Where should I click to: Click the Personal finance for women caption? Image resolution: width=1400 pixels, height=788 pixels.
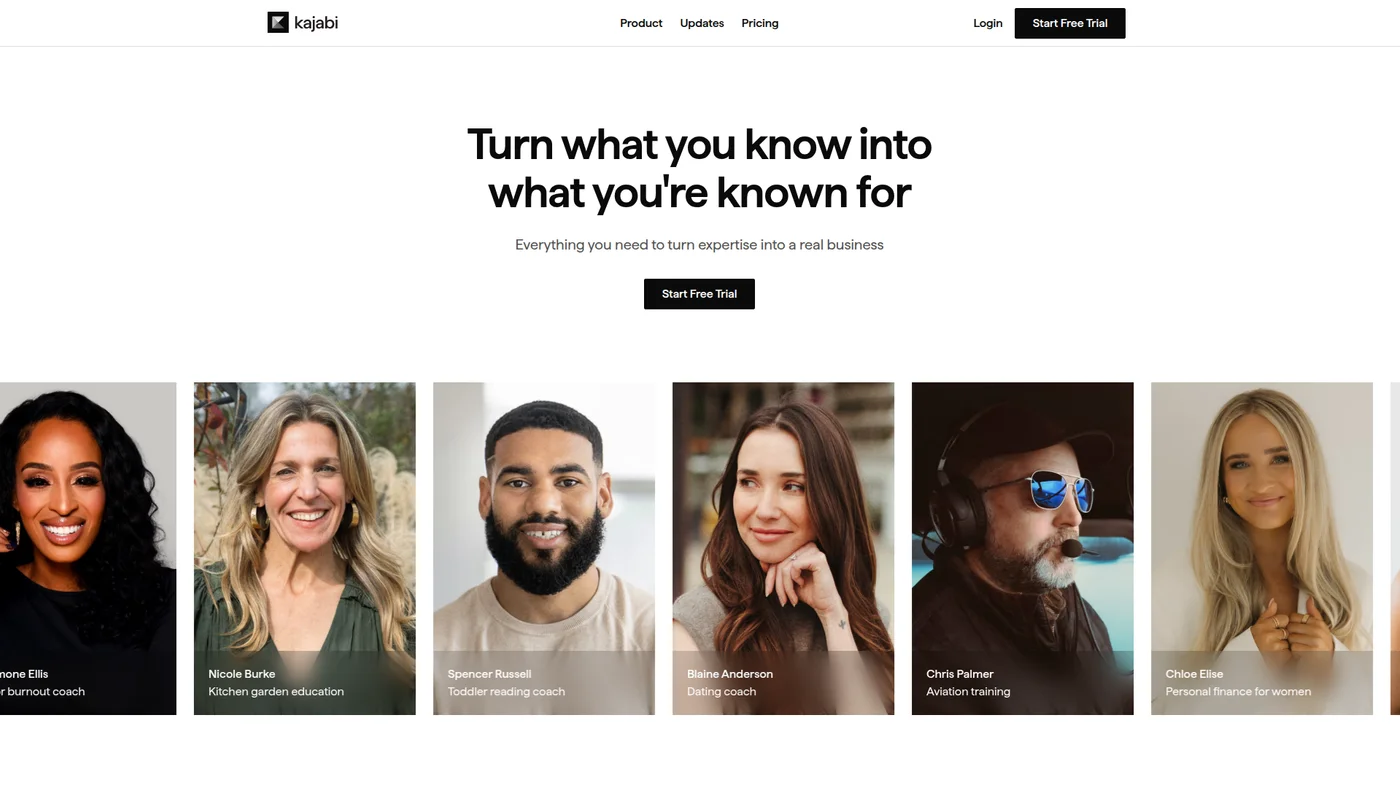click(x=1238, y=692)
